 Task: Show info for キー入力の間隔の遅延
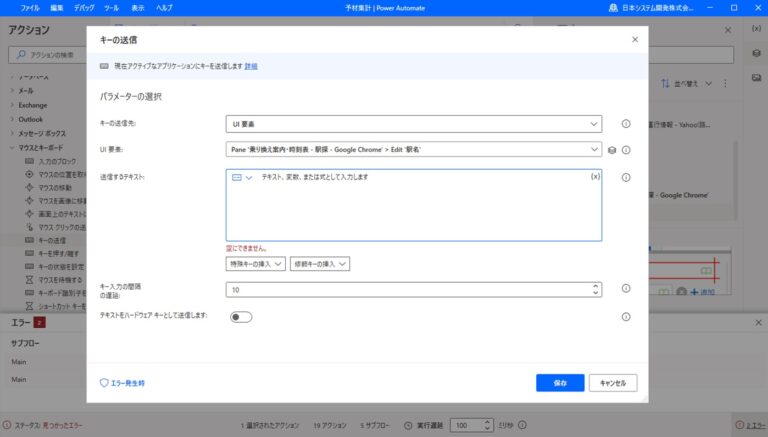tap(626, 289)
